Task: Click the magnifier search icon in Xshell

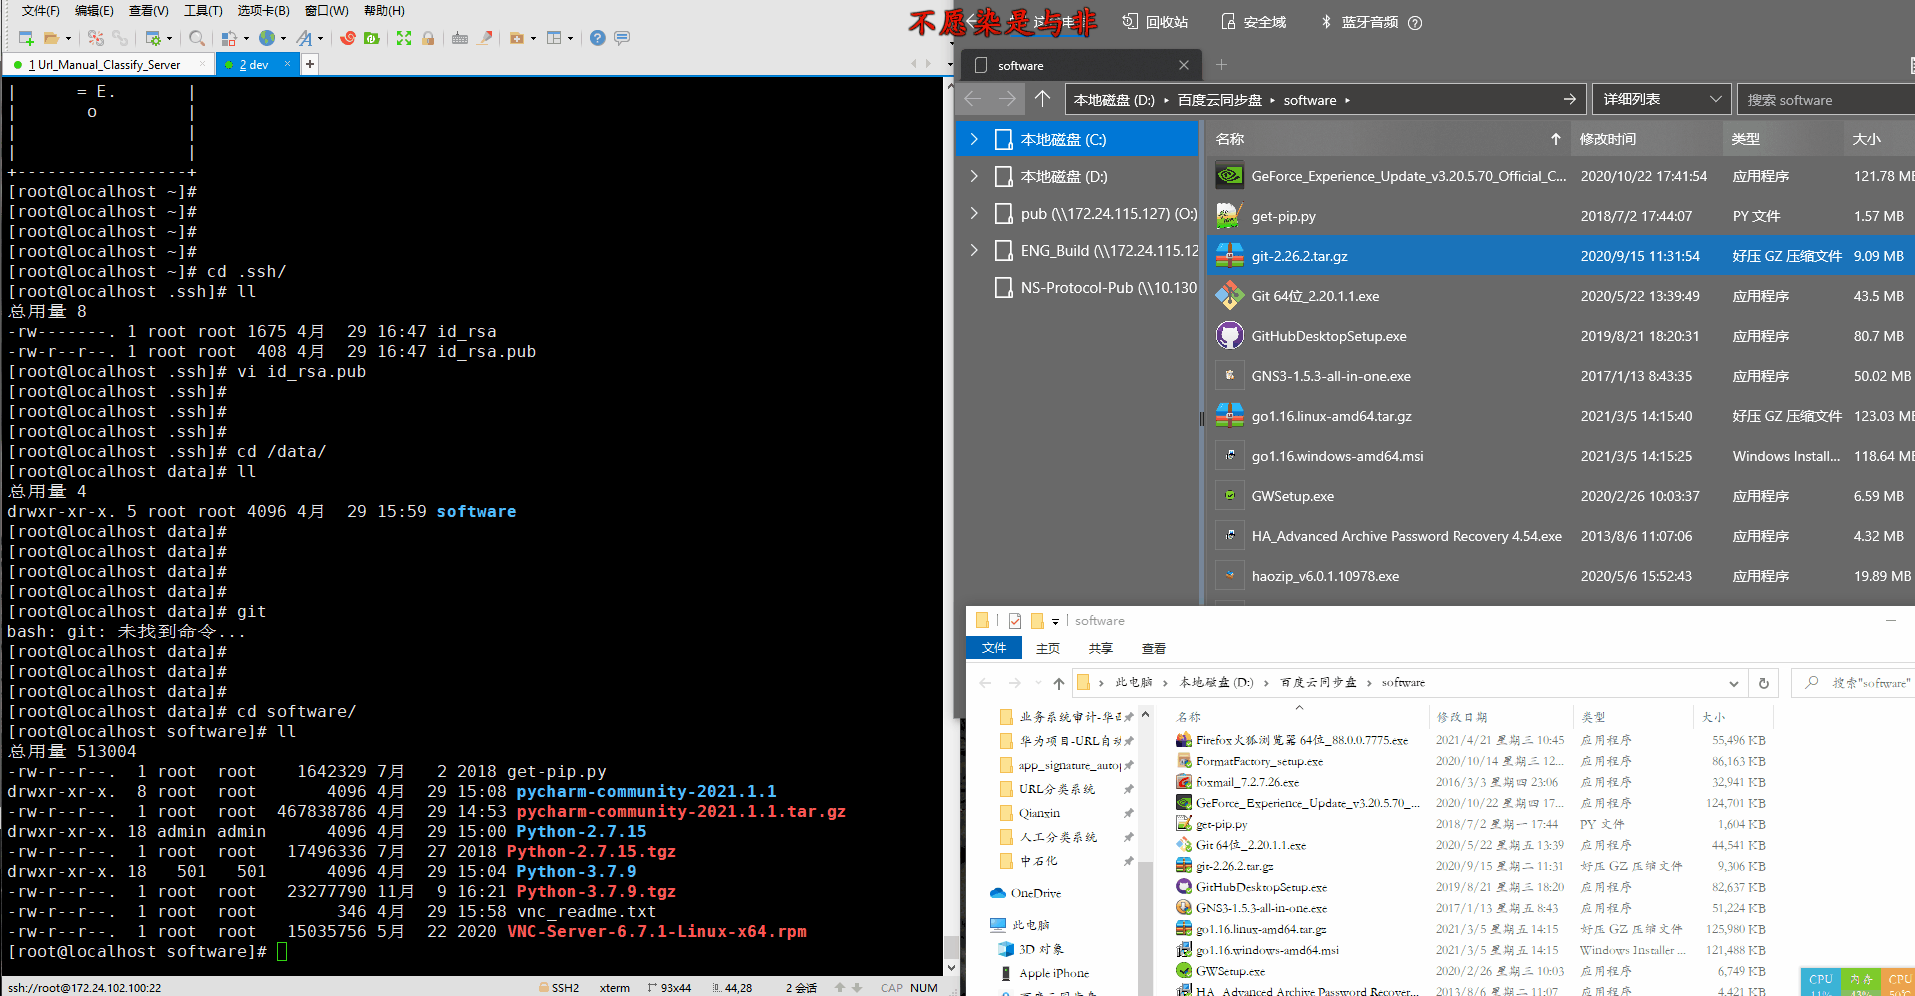Action: click(197, 38)
